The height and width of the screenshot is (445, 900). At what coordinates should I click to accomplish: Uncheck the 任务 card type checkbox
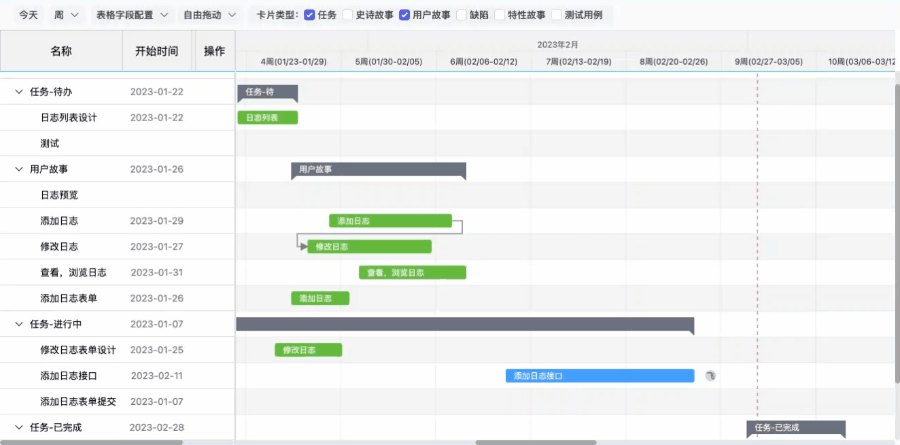coord(309,15)
